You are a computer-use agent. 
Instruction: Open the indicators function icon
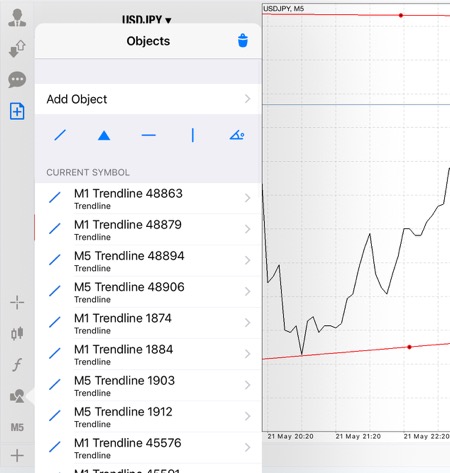17,364
